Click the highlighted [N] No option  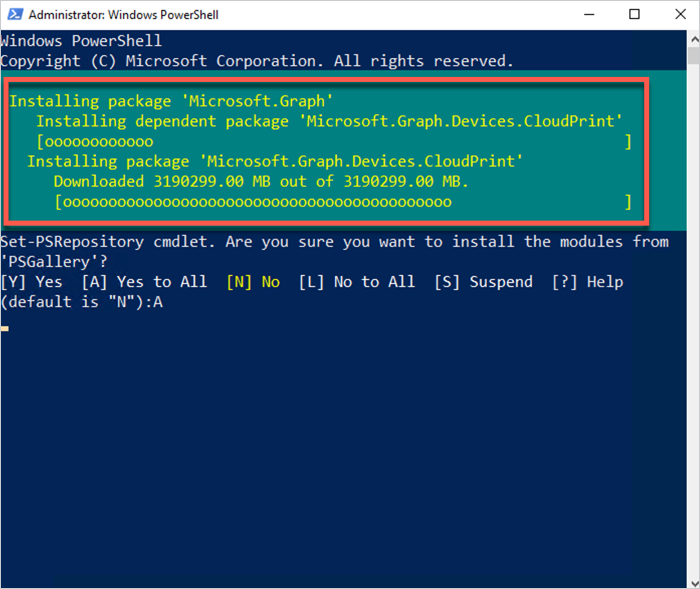(x=253, y=282)
